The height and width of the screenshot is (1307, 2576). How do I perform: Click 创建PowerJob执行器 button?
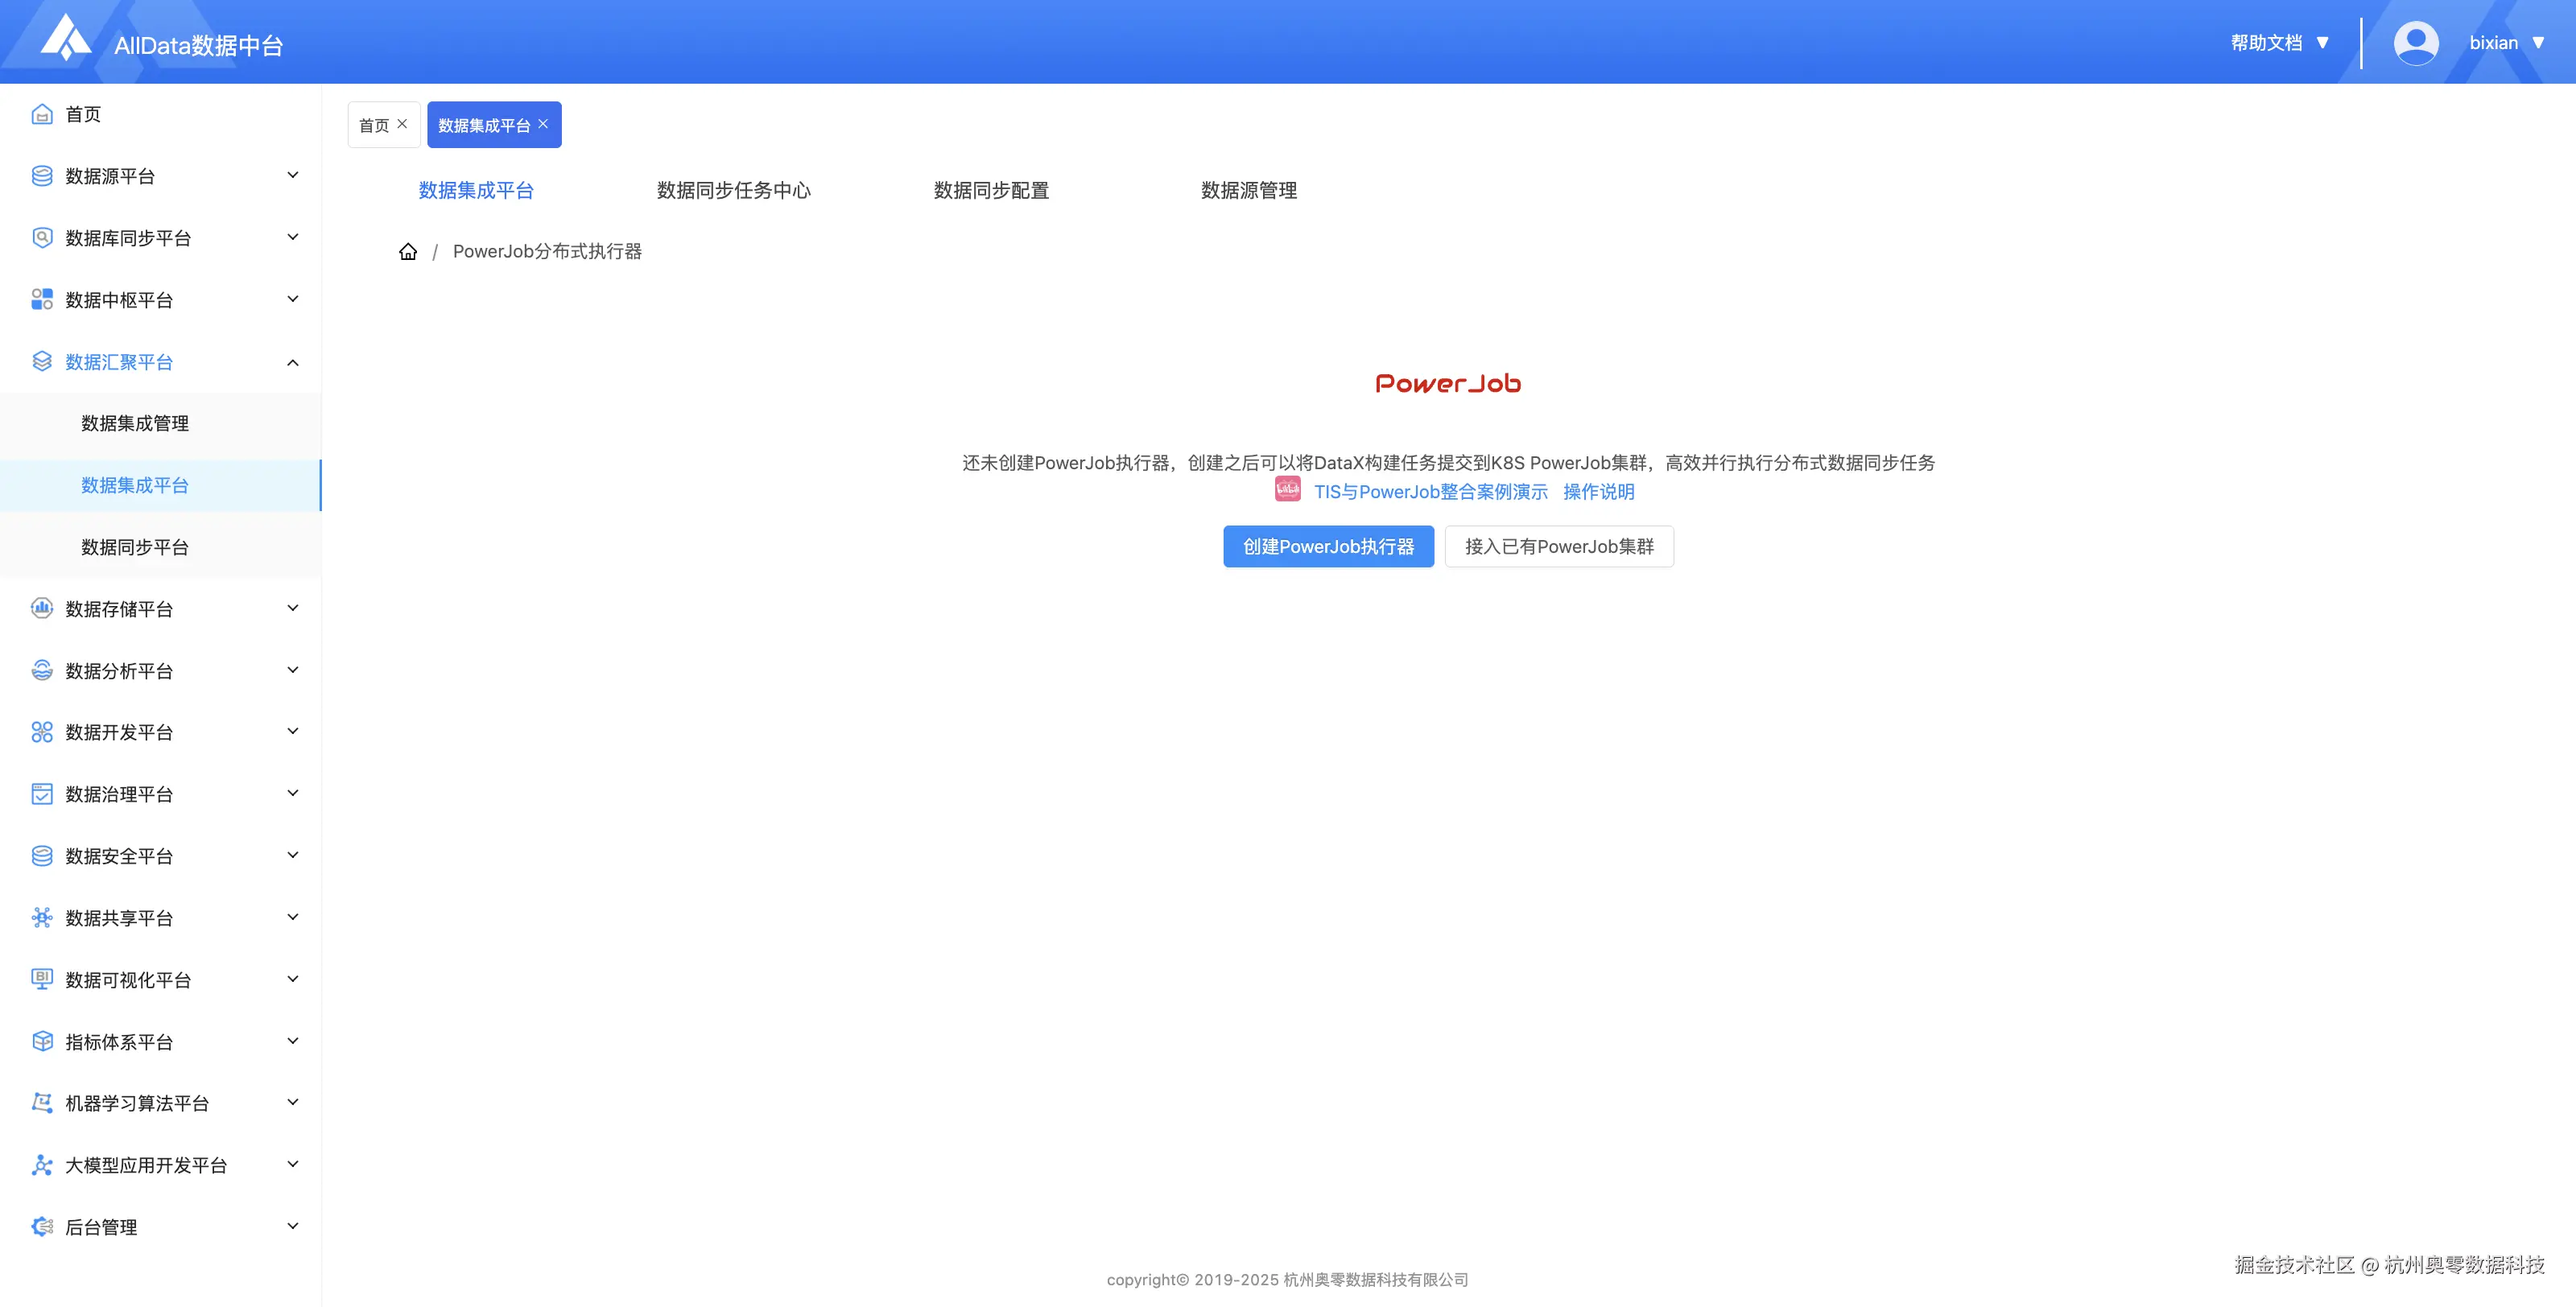(1328, 546)
